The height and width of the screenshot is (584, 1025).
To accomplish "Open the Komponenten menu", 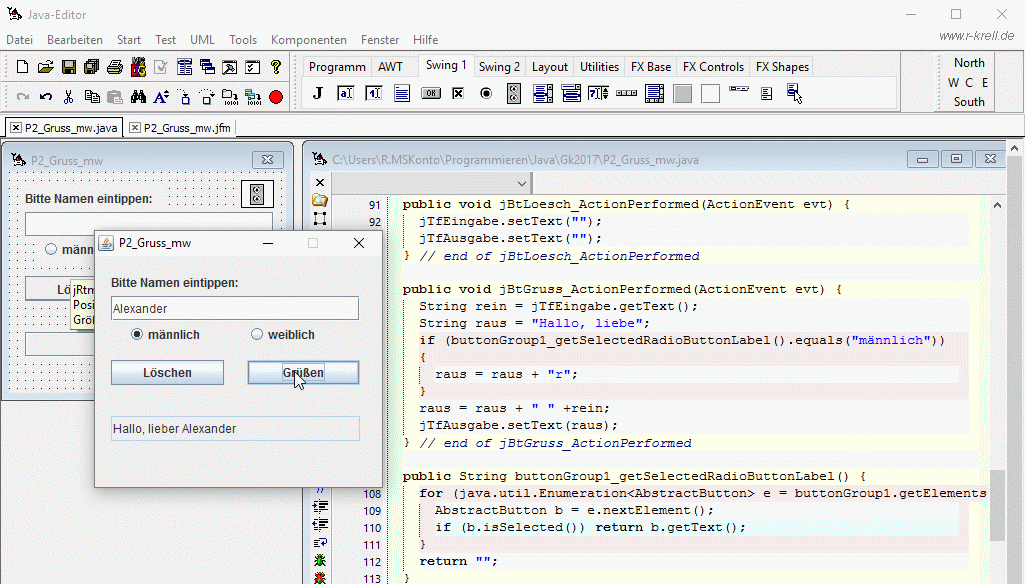I will (308, 40).
